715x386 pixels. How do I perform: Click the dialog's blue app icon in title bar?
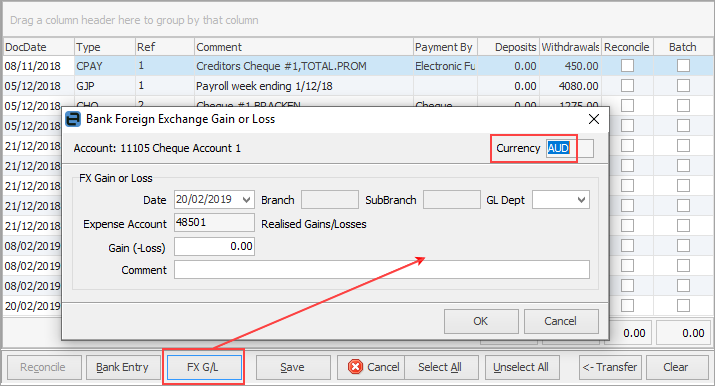[x=73, y=119]
